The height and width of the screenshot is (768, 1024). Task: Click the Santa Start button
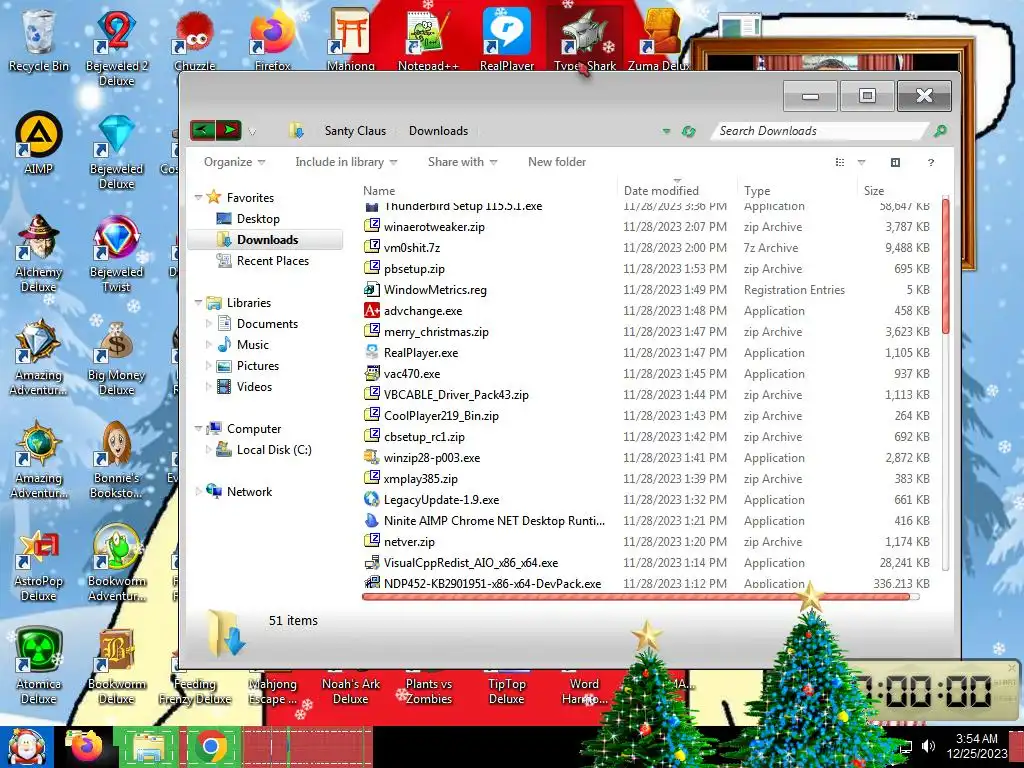click(x=26, y=747)
